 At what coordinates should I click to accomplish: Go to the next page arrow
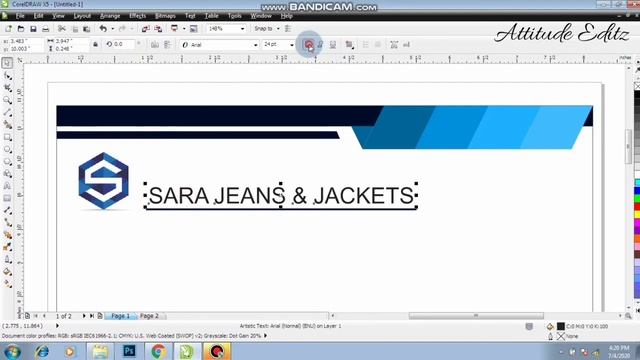point(84,316)
